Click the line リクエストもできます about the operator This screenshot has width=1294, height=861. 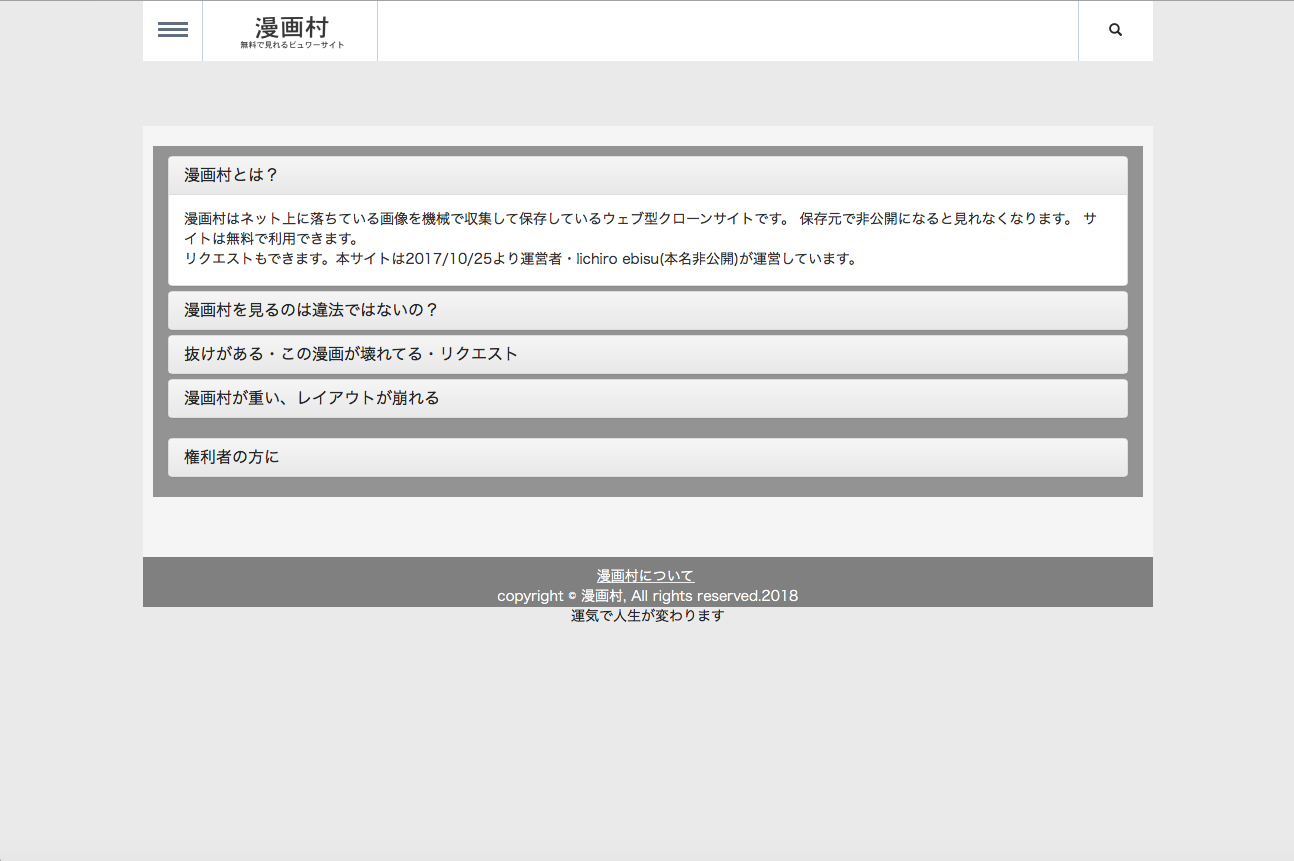tap(521, 259)
